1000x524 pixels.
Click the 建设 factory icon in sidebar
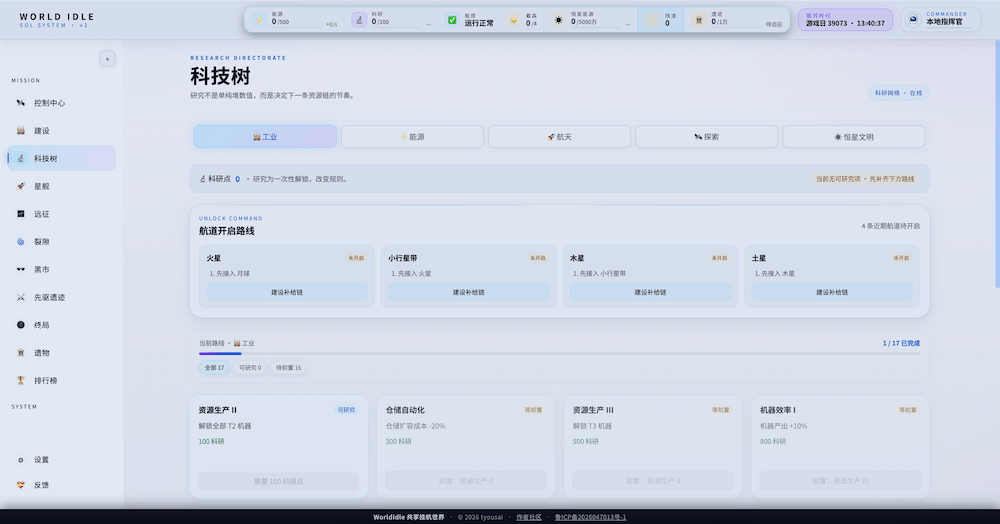point(20,131)
